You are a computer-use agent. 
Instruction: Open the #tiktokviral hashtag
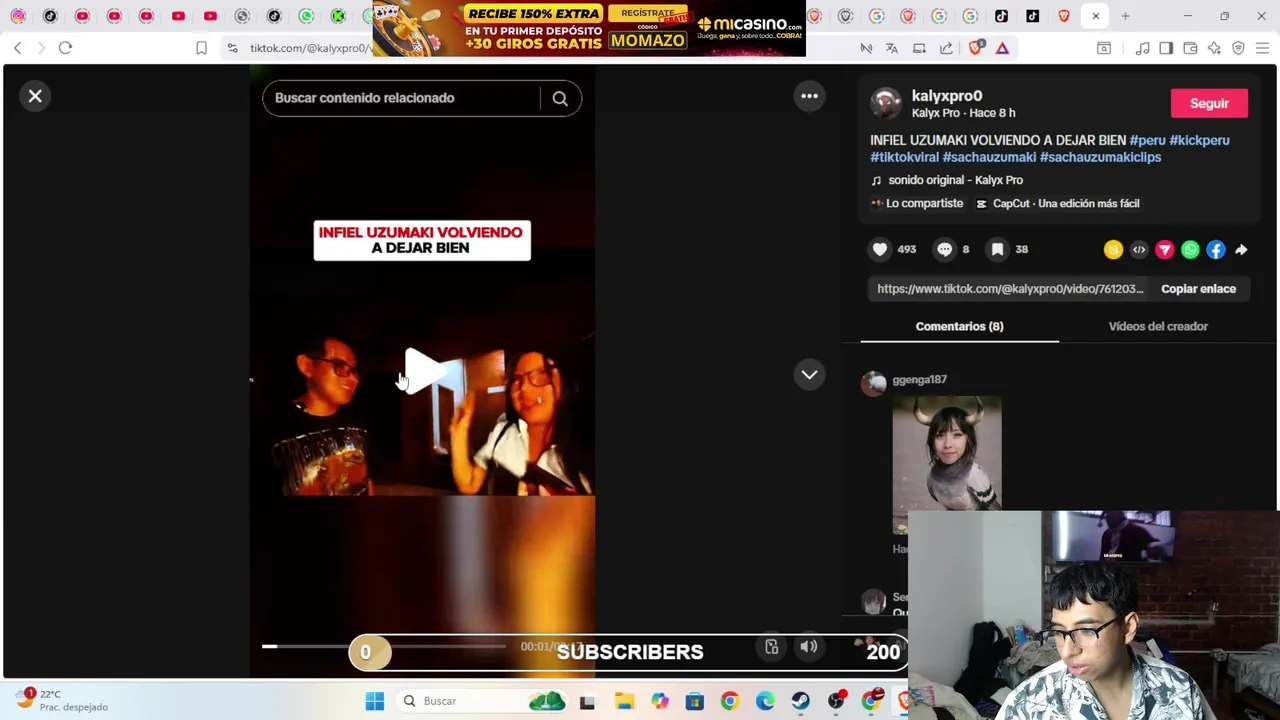point(904,157)
